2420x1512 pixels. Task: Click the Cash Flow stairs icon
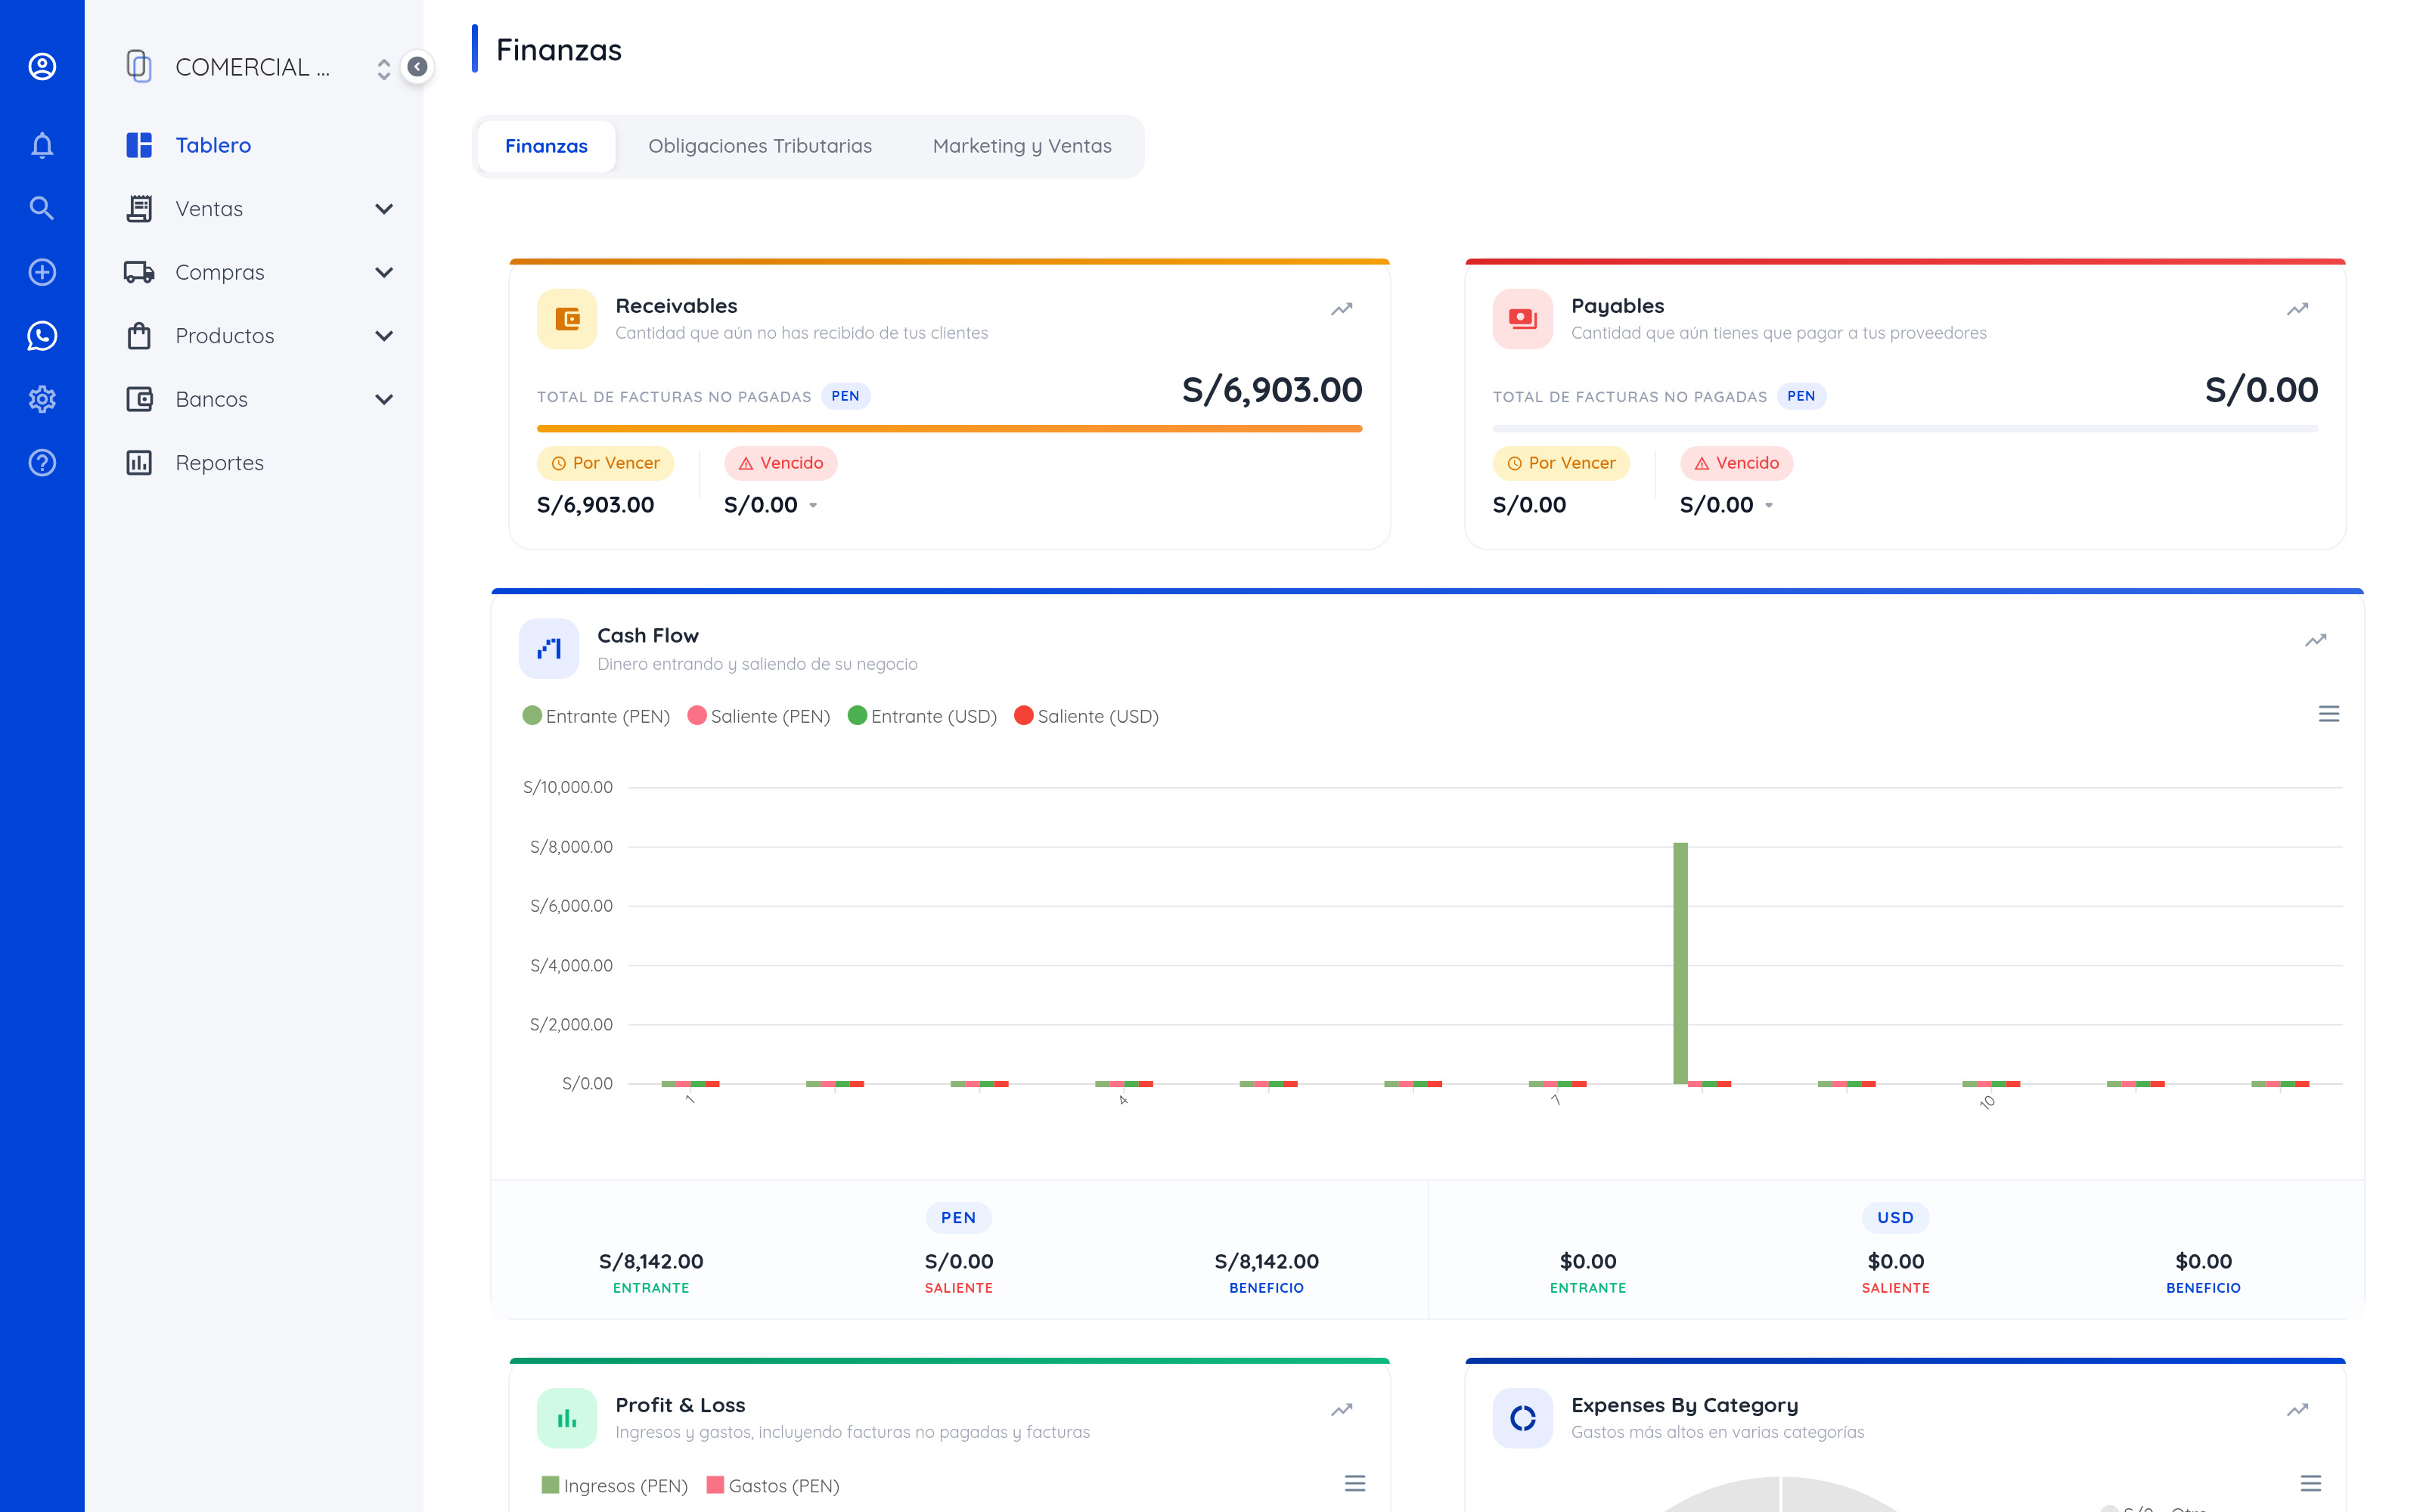(x=549, y=649)
